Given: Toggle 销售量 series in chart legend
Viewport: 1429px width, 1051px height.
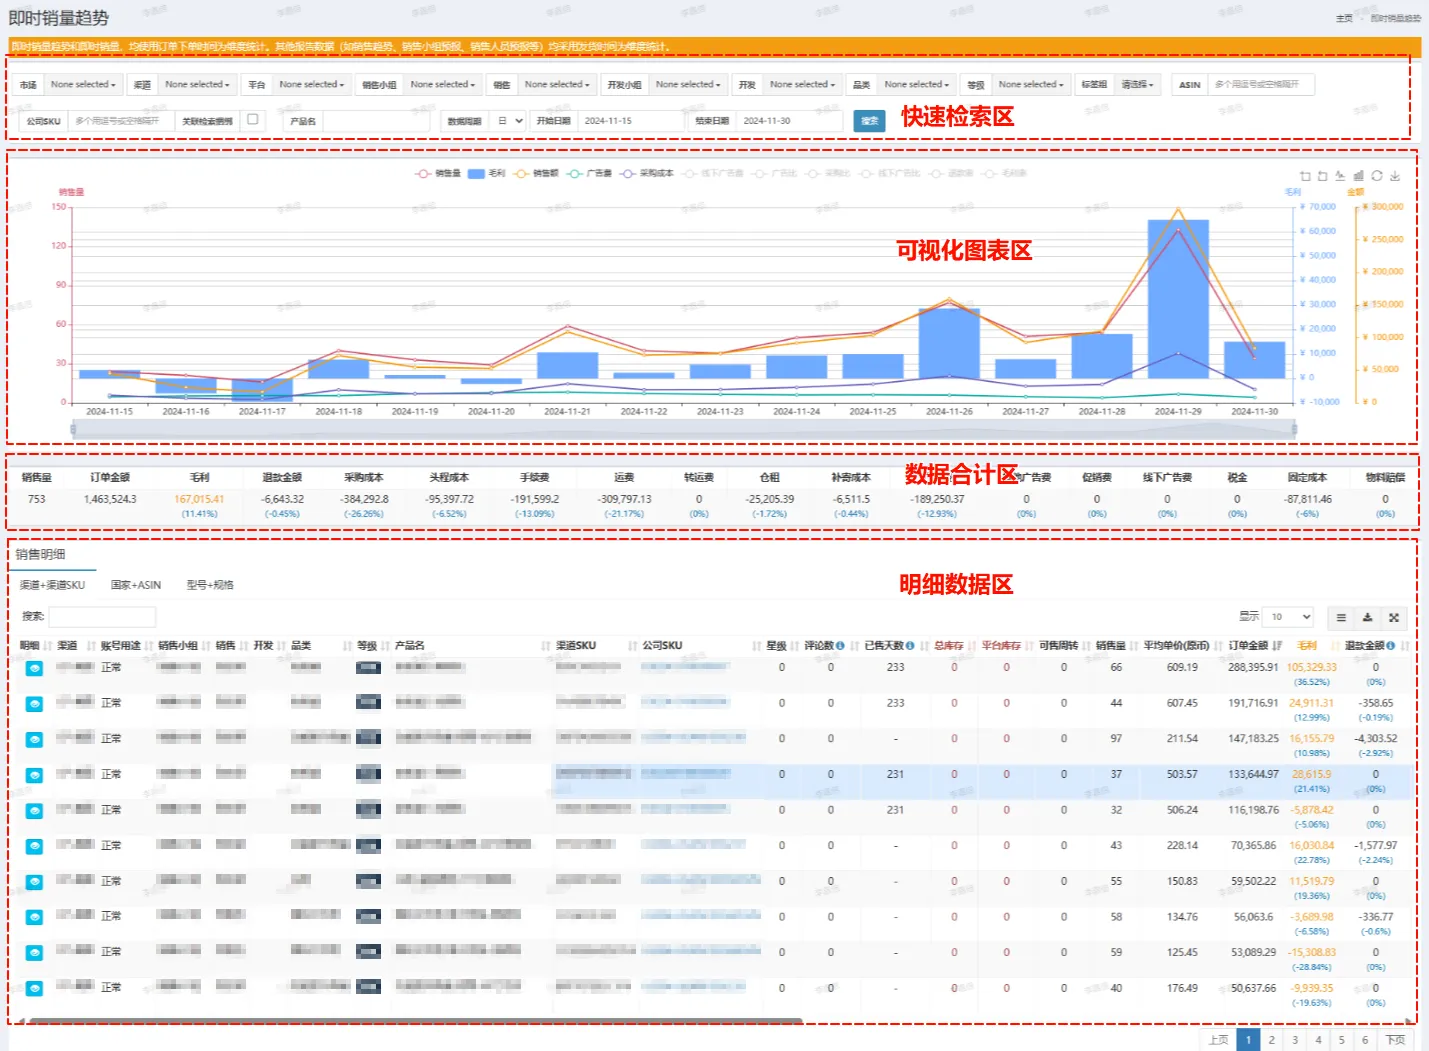Looking at the screenshot, I should (438, 174).
